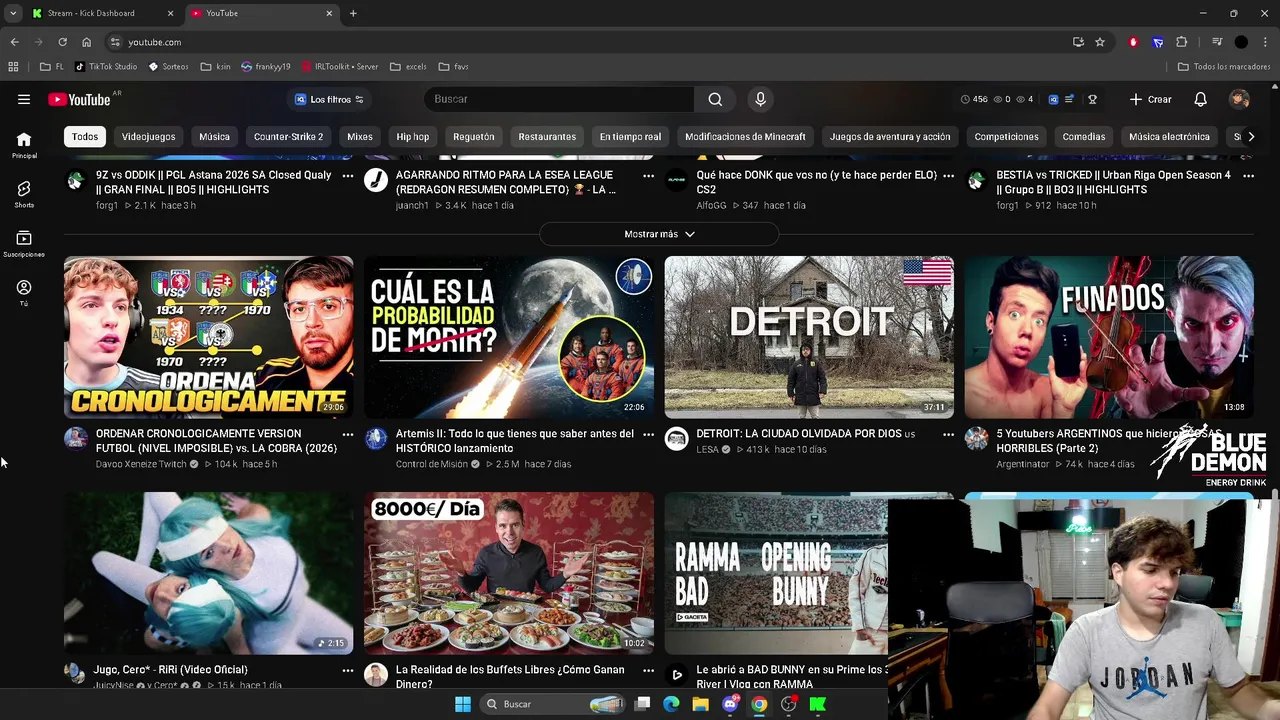Open the notifications bell

[x=1200, y=99]
